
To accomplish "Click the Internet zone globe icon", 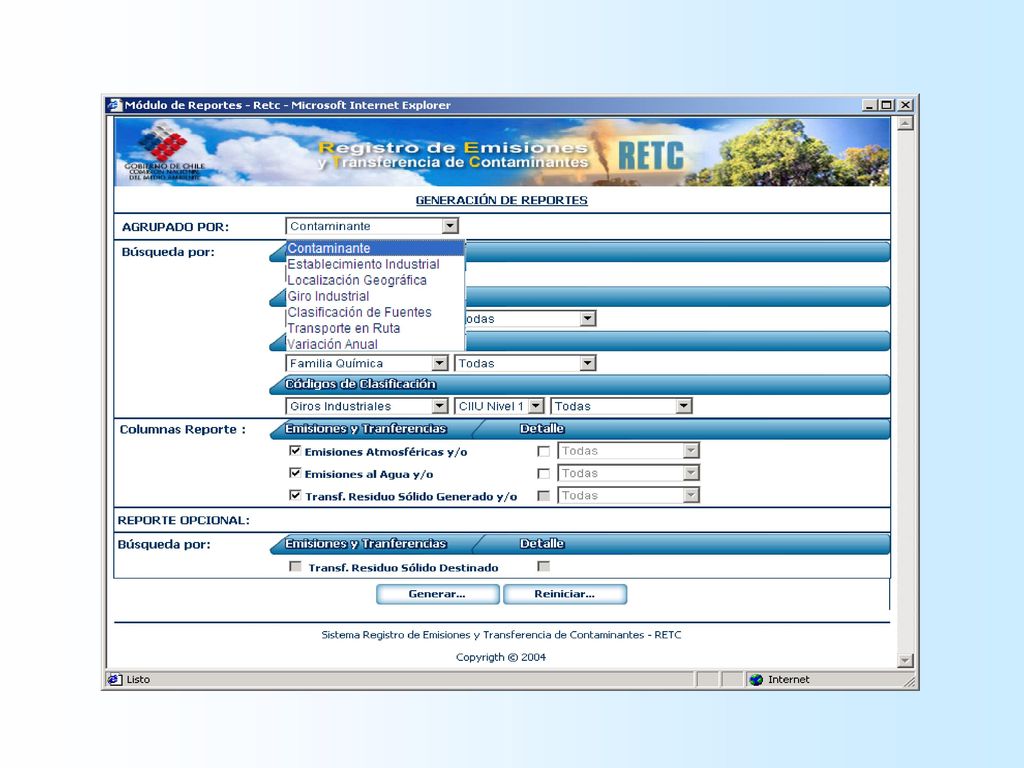I will pos(756,680).
